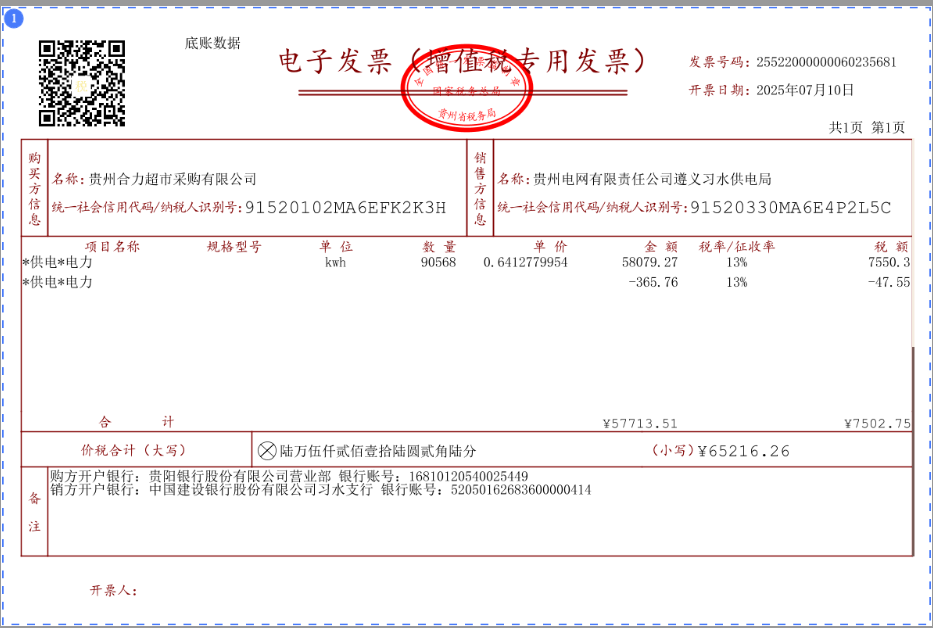Image resolution: width=933 pixels, height=628 pixels.
Task: Click seller tax ID 91520330MA6E4P2L5C
Action: pyautogui.click(x=790, y=207)
